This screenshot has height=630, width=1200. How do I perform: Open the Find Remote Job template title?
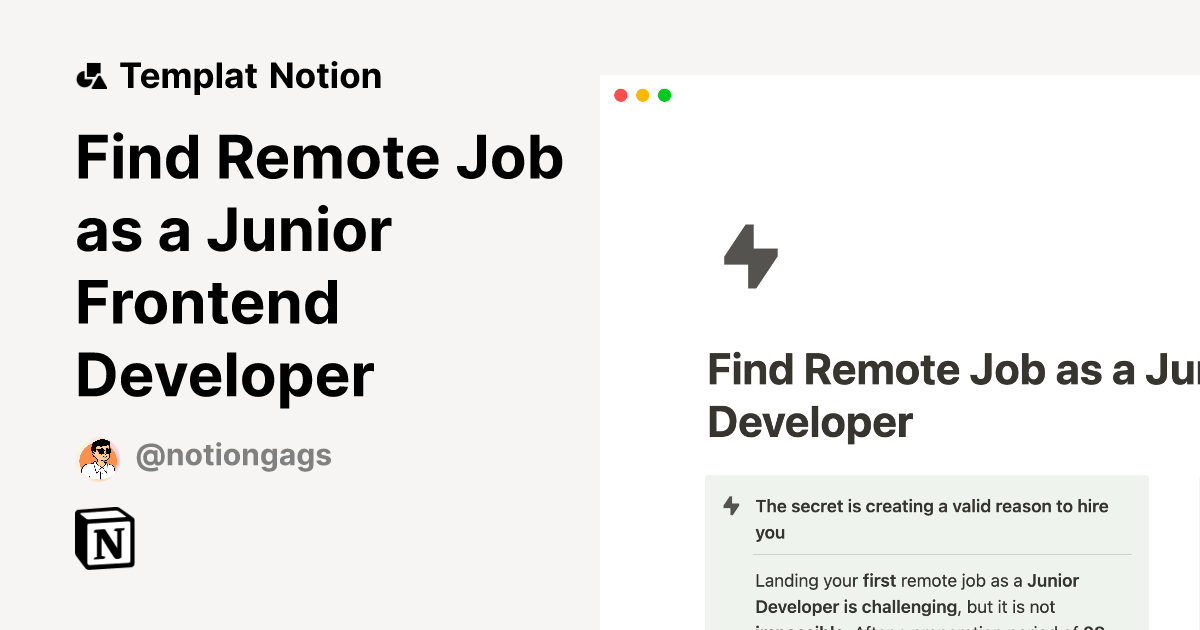[x=320, y=265]
